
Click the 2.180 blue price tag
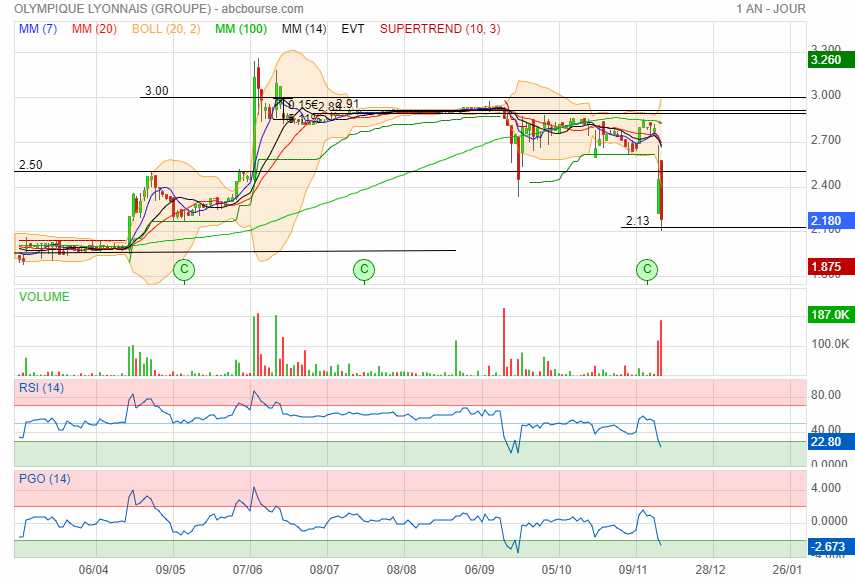pos(830,221)
